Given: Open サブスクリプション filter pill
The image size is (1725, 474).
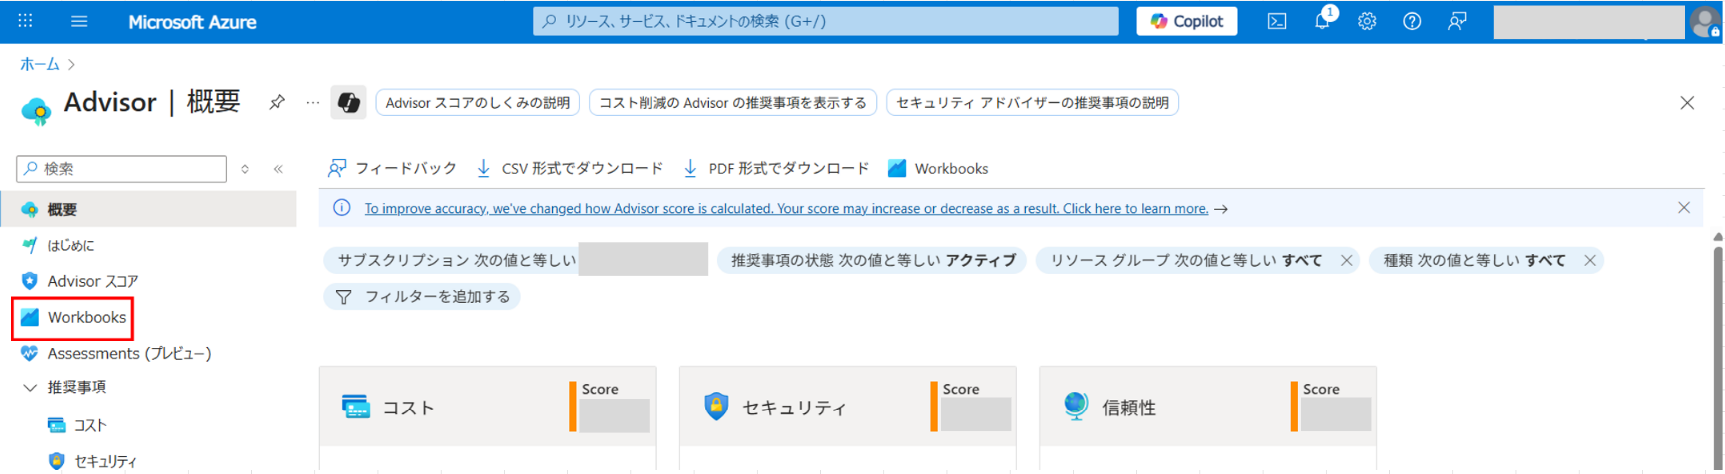Looking at the screenshot, I should pos(515,260).
